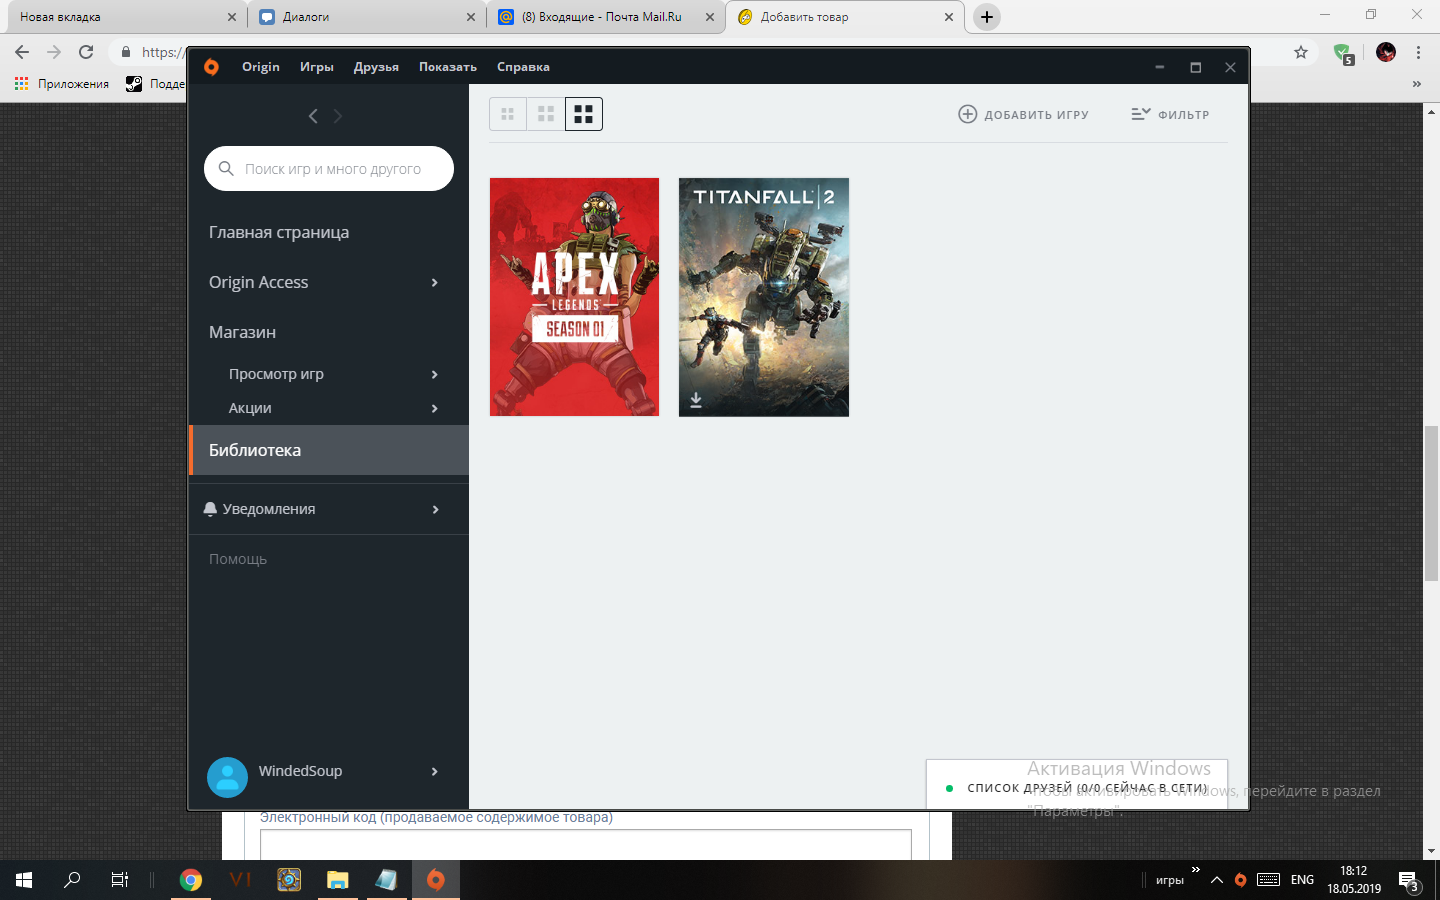
Task: Switch to medium tile view in library
Action: pyautogui.click(x=546, y=114)
